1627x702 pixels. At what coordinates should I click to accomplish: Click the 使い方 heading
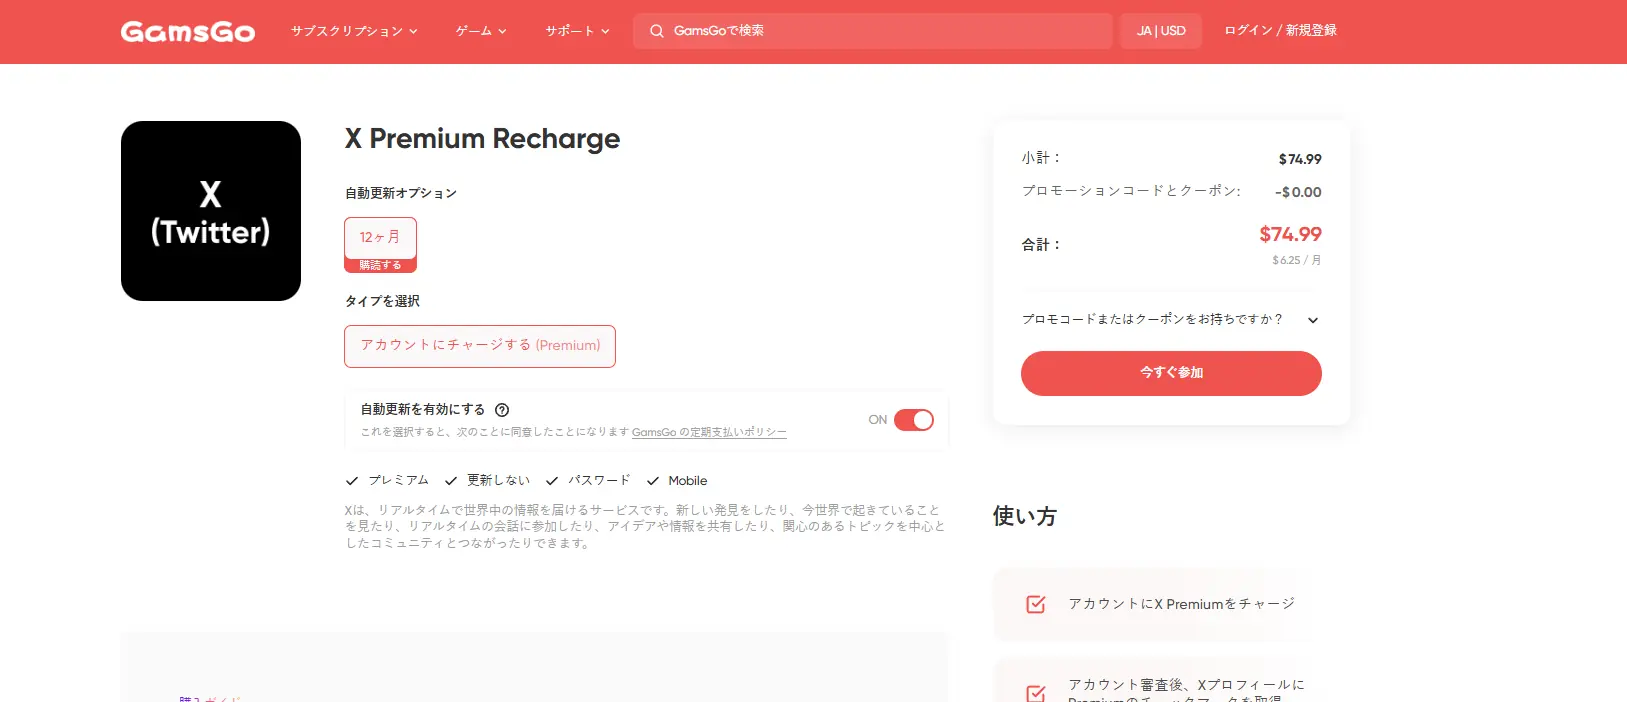[x=1025, y=517]
